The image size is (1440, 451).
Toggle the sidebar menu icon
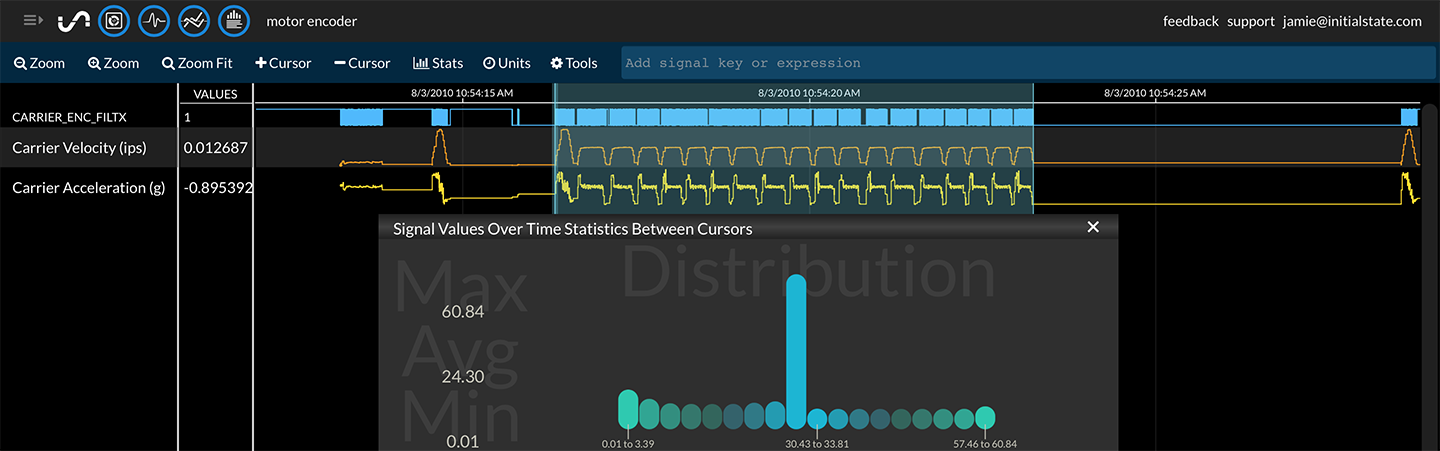33,20
